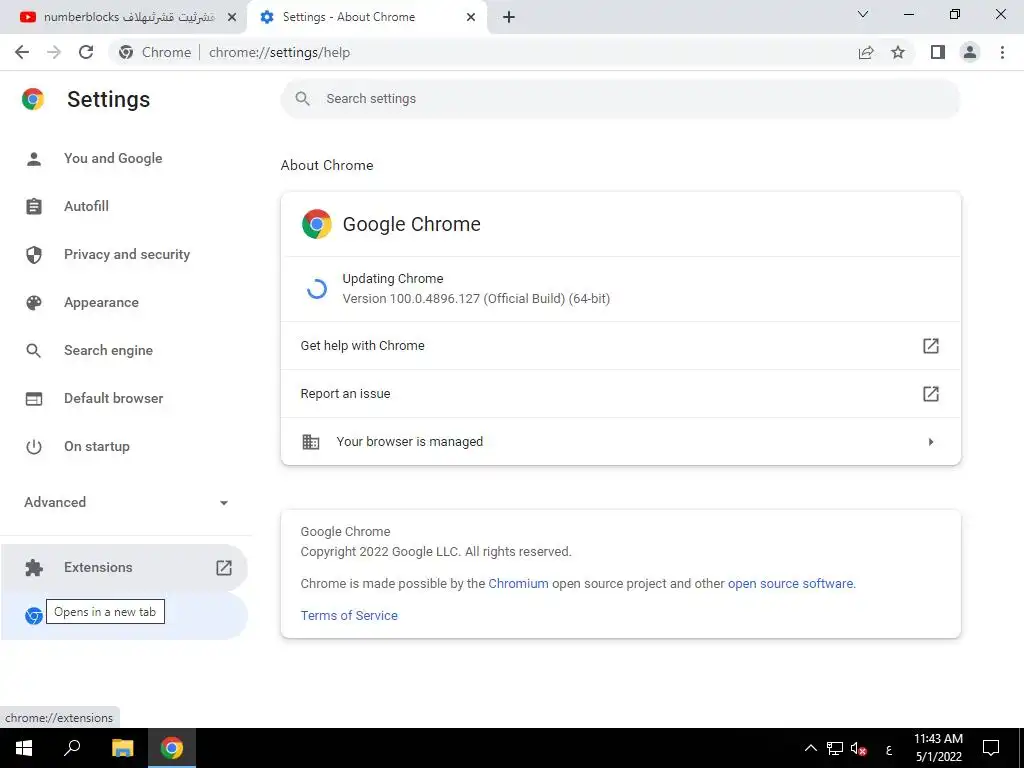
Task: Click the managed browser building icon
Action: click(x=311, y=441)
